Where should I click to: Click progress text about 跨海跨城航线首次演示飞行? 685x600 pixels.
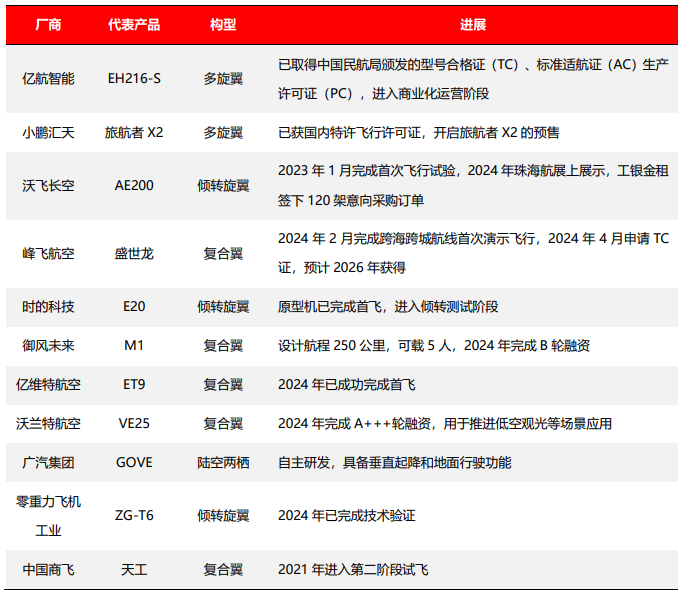coord(473,253)
